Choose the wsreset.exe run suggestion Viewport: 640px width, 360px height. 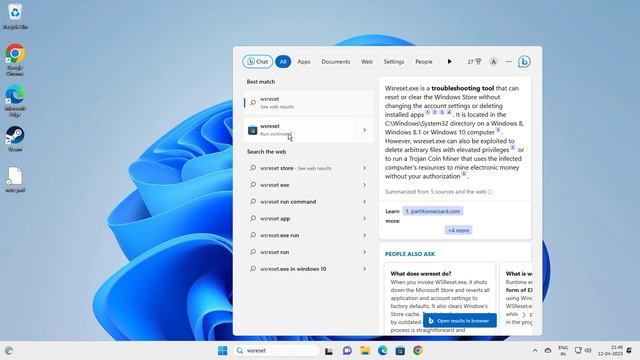click(x=302, y=235)
